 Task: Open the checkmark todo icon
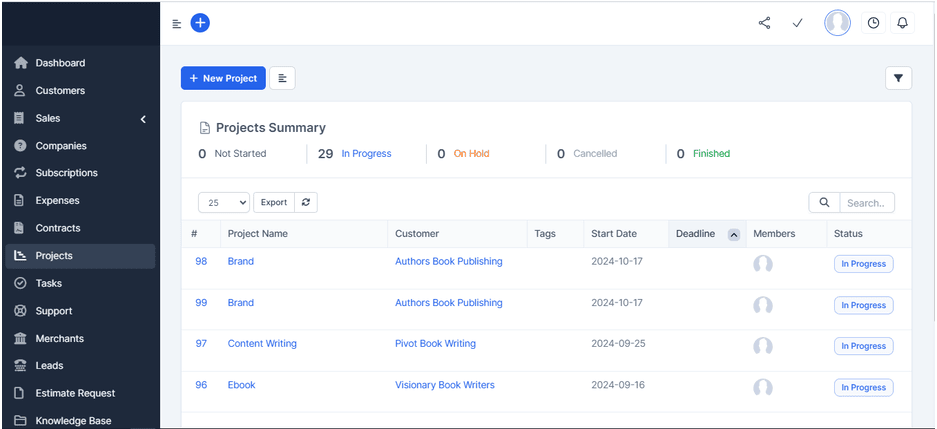tap(797, 23)
